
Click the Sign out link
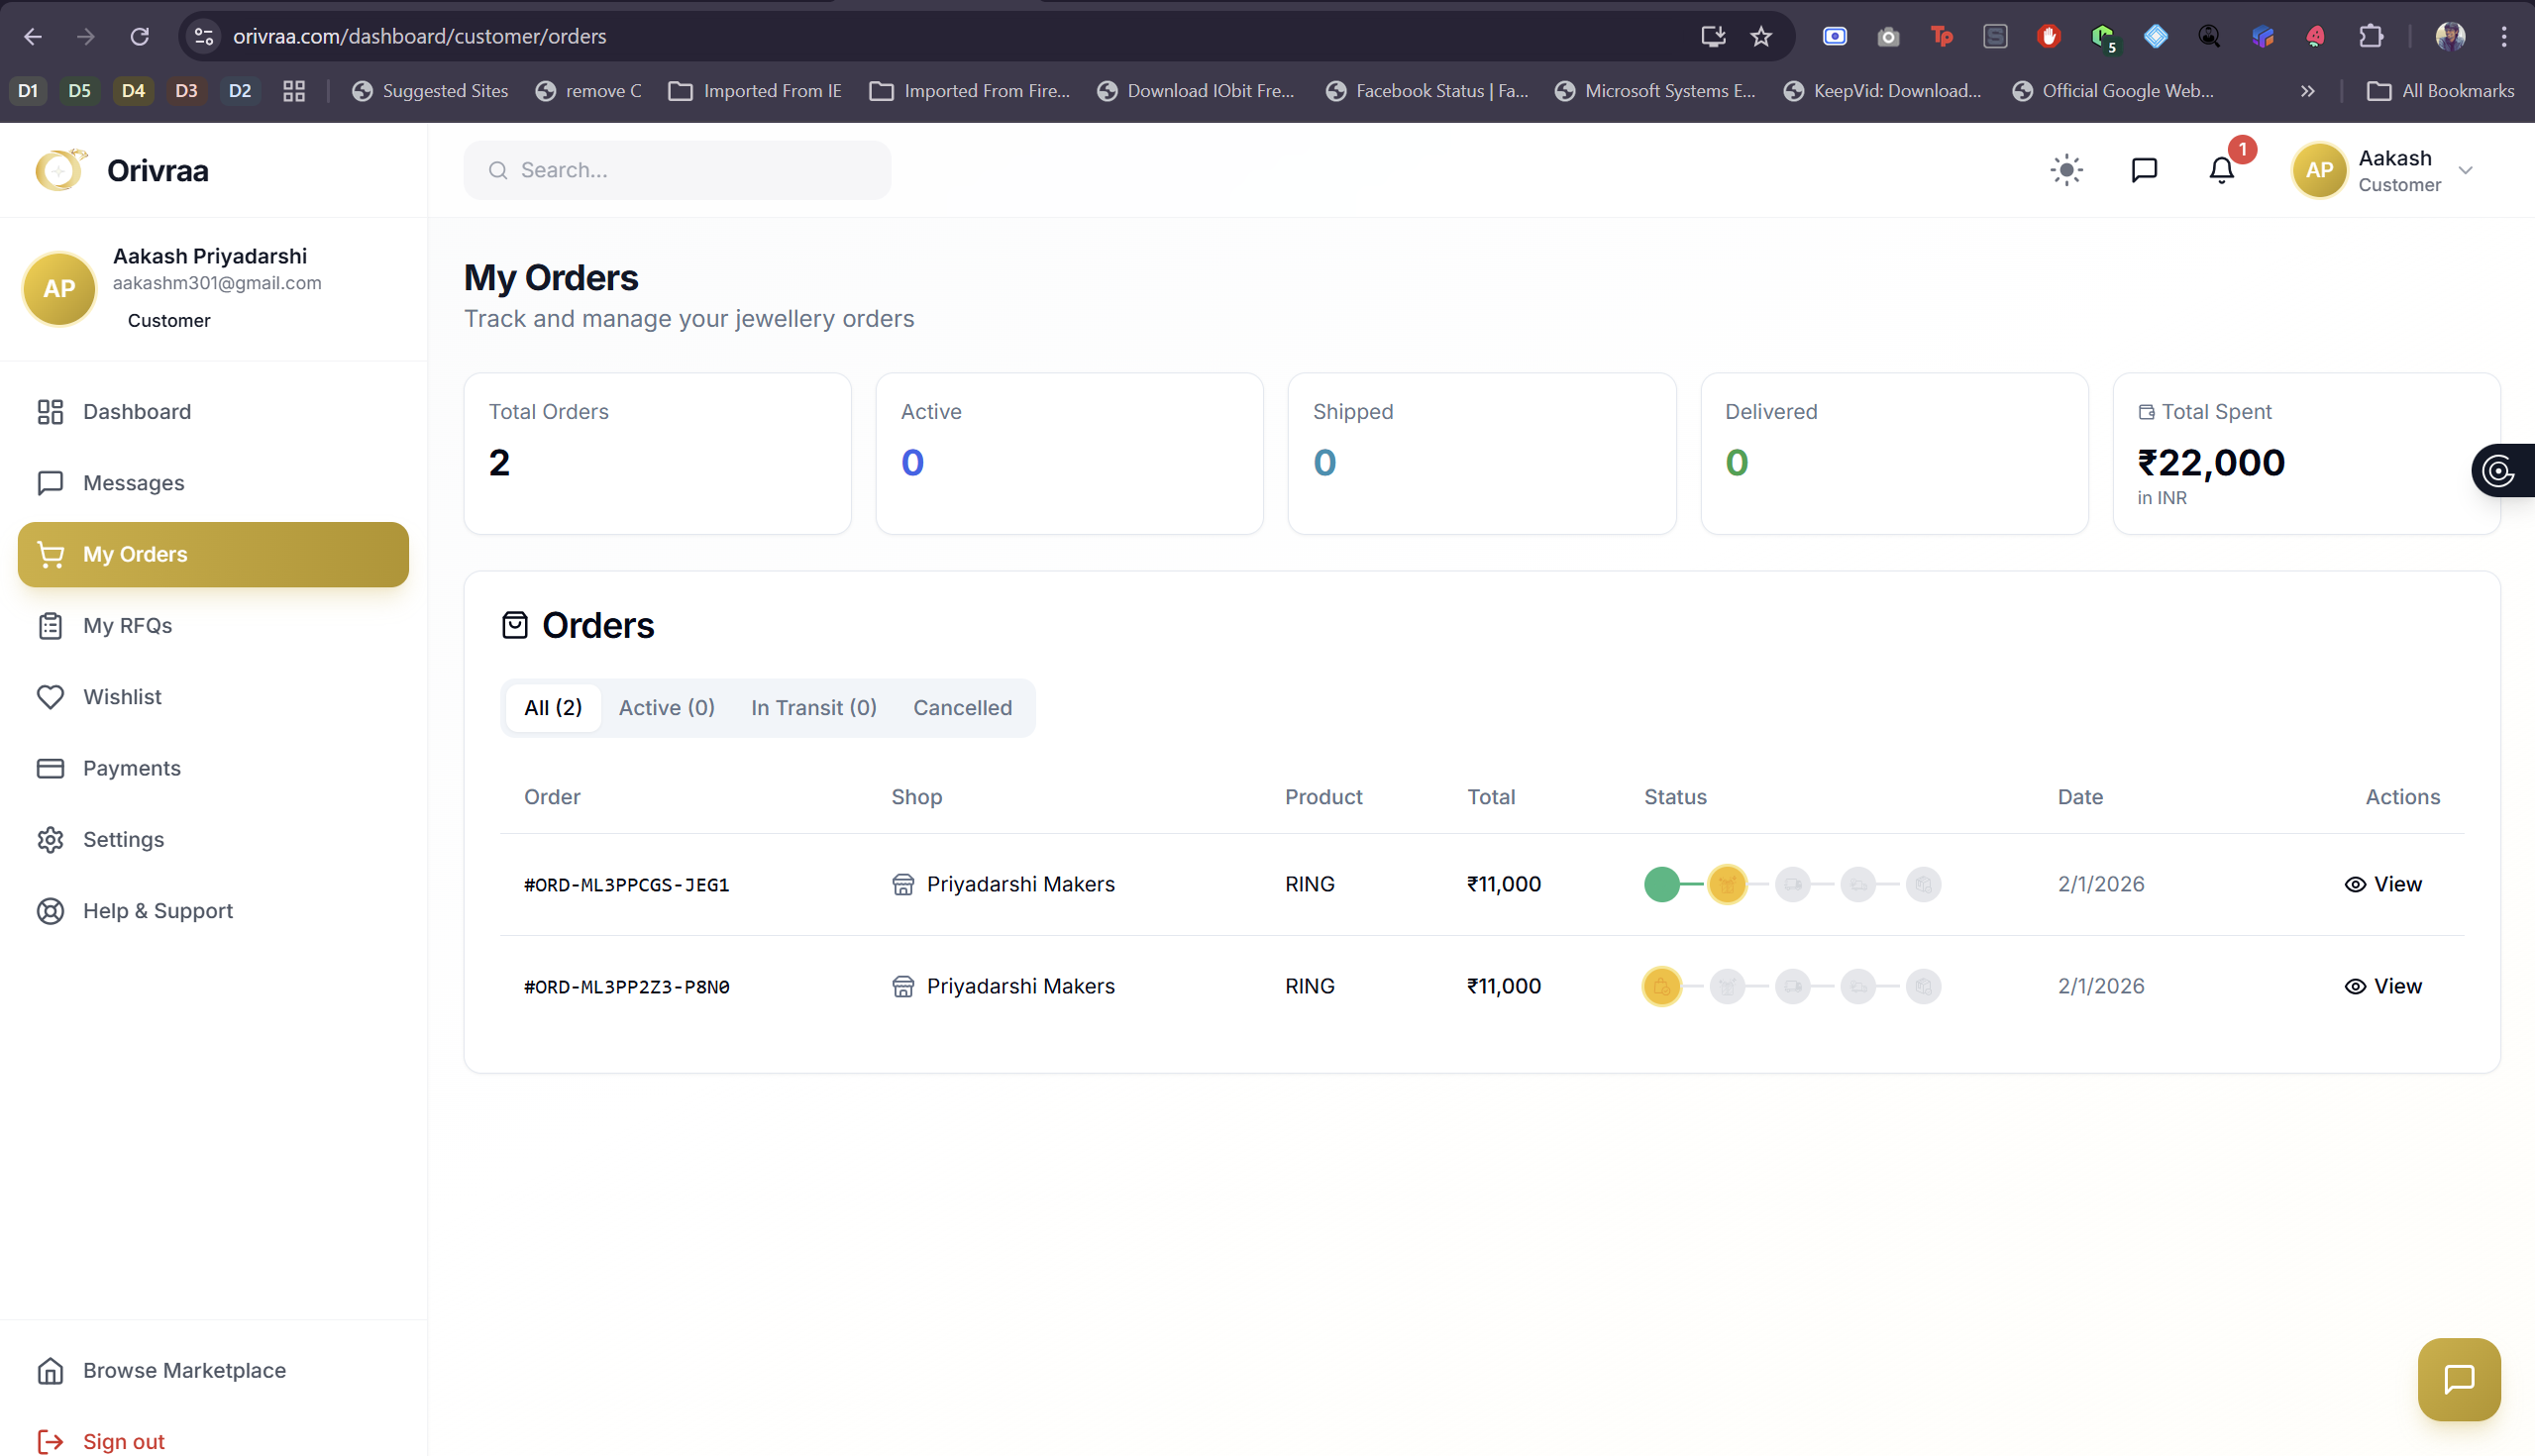(123, 1441)
